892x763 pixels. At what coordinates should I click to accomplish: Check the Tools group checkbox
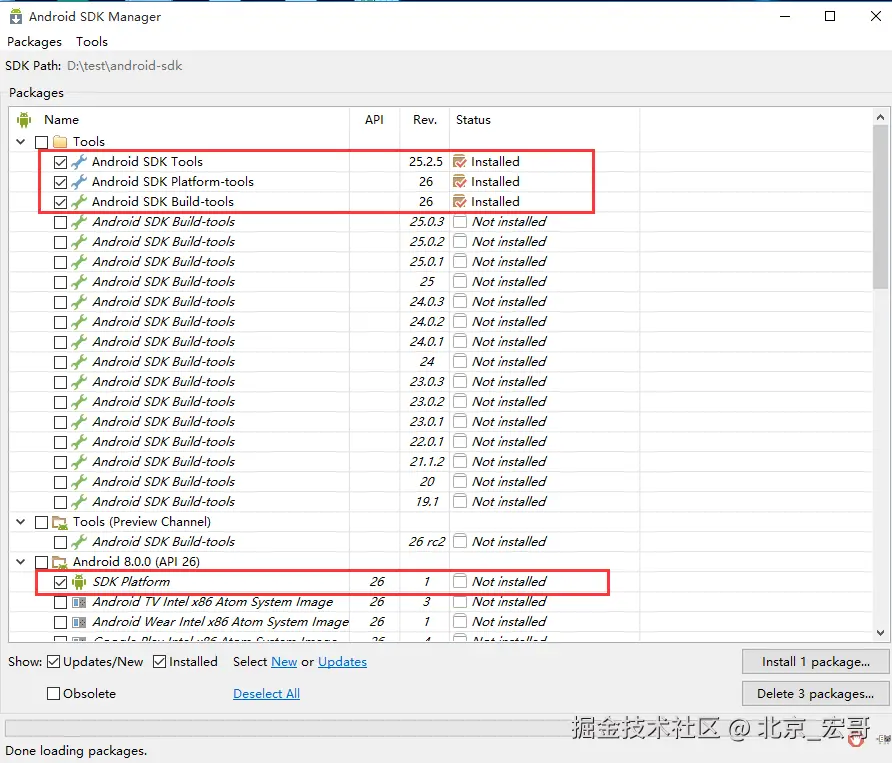tap(42, 142)
